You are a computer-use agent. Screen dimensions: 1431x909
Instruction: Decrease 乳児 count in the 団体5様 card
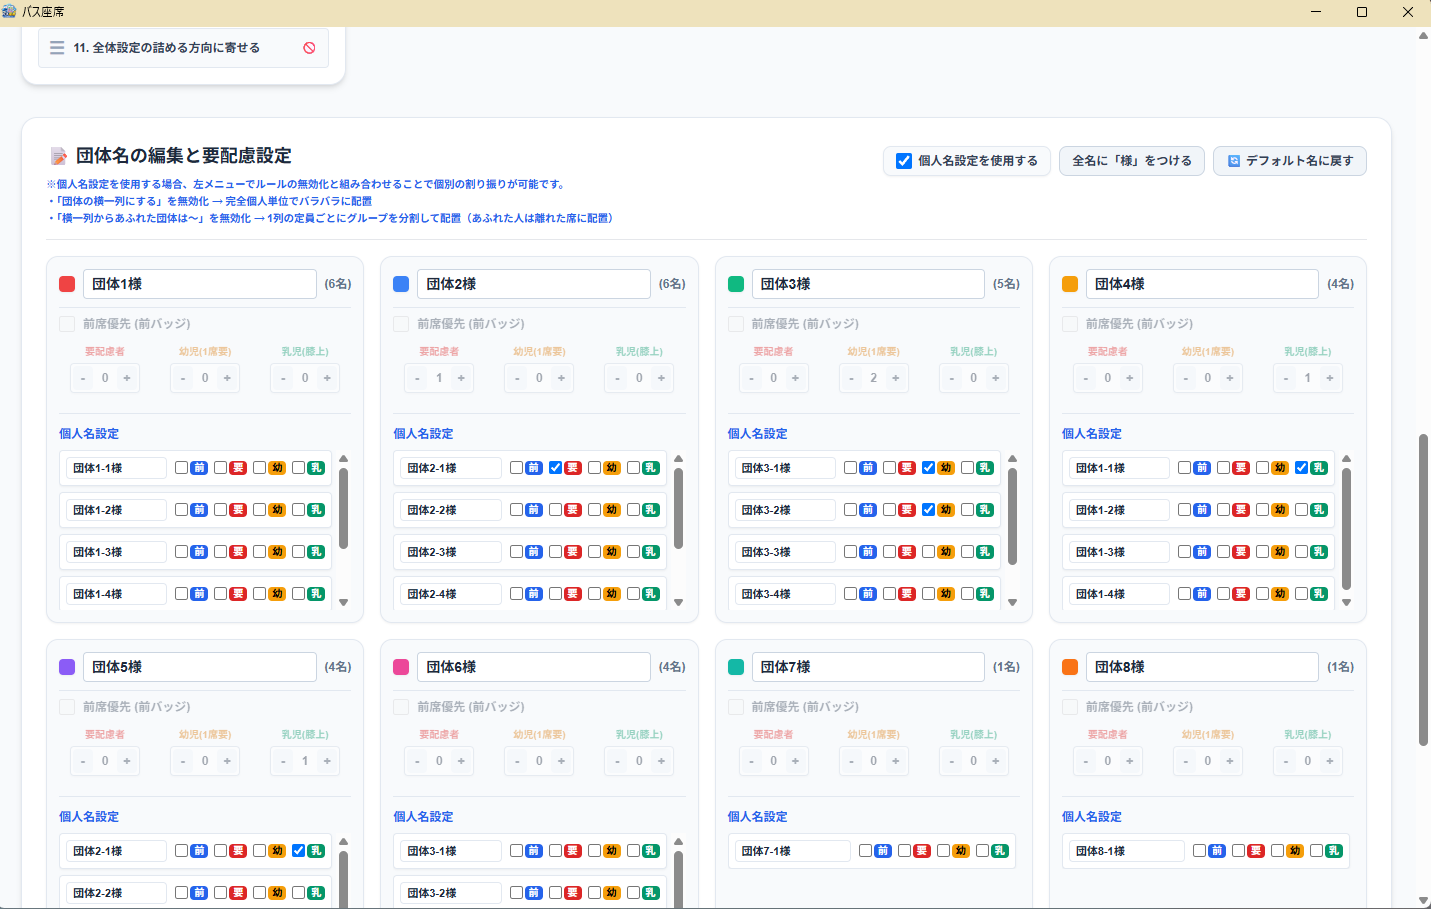pos(284,761)
